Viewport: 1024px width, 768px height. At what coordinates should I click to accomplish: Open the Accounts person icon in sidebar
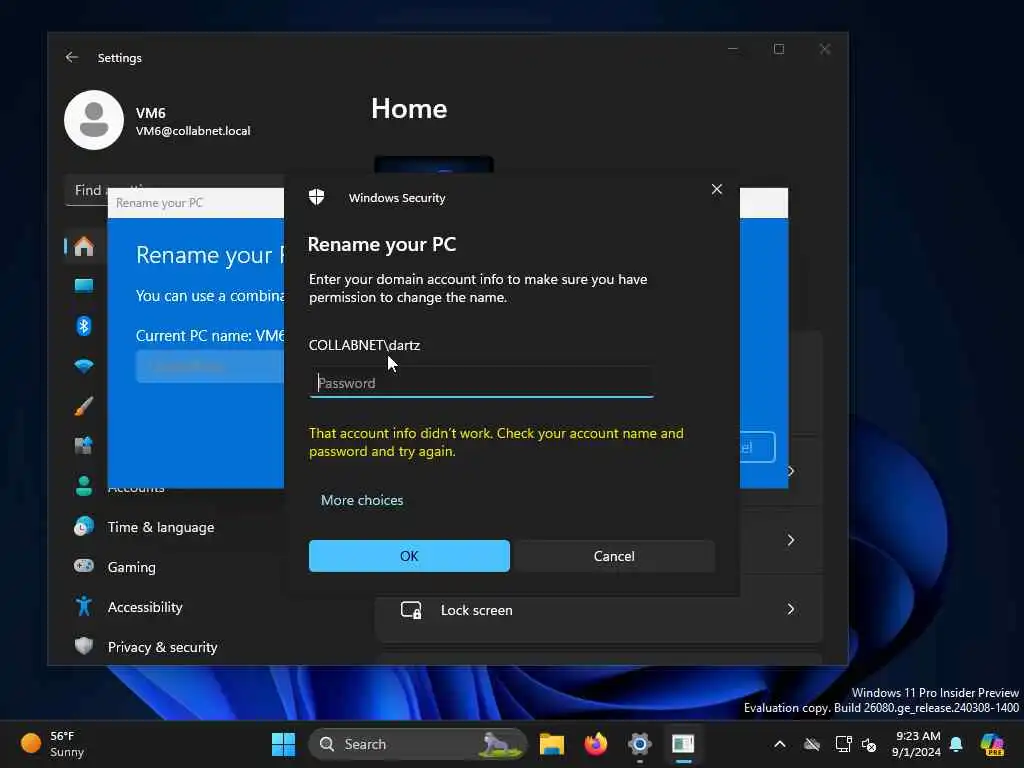[x=84, y=486]
